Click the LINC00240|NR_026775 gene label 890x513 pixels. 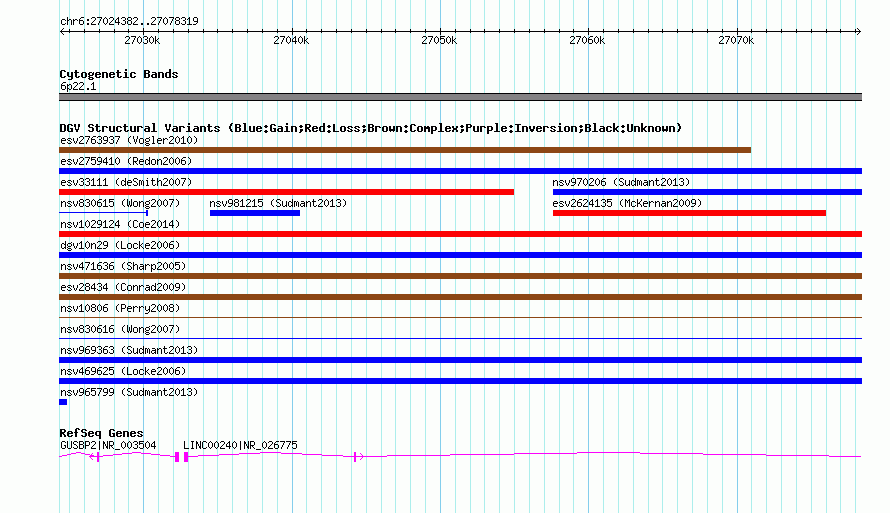click(x=240, y=445)
